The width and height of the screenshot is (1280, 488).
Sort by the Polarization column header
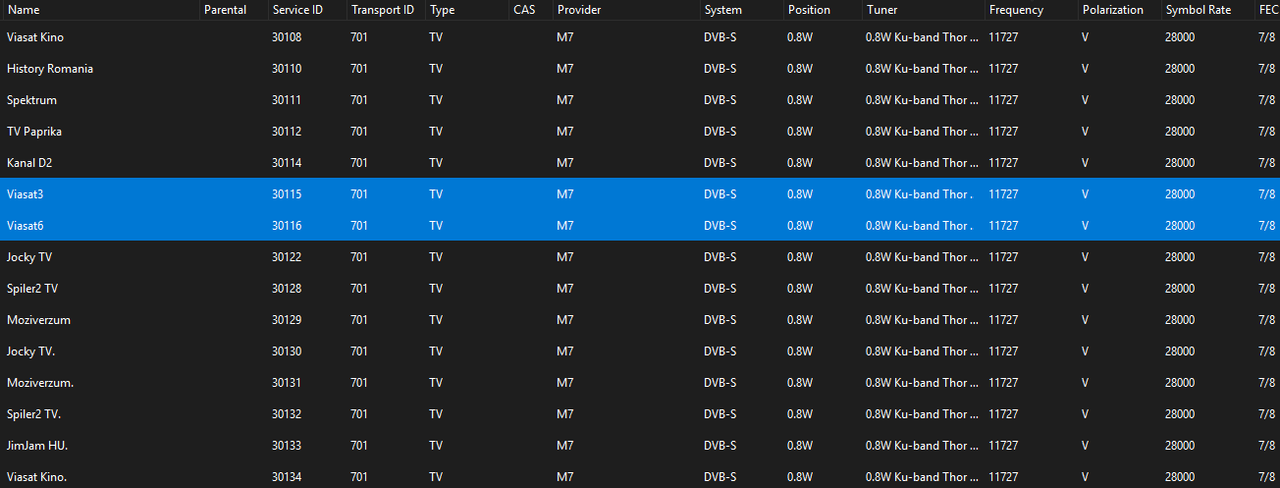click(x=1118, y=10)
